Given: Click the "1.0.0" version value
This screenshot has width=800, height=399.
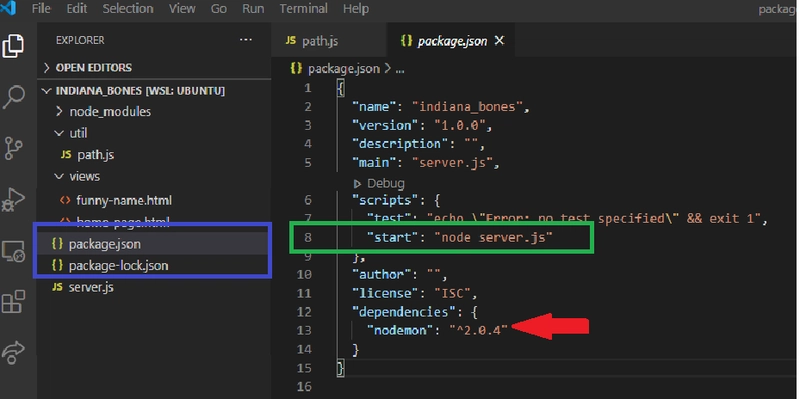Looking at the screenshot, I should click(x=459, y=125).
